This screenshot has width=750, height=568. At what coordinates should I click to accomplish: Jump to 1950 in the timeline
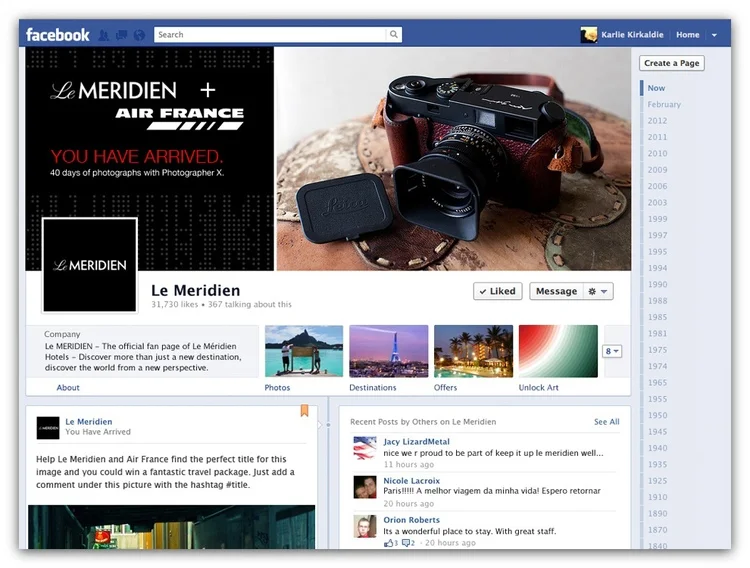click(x=657, y=415)
